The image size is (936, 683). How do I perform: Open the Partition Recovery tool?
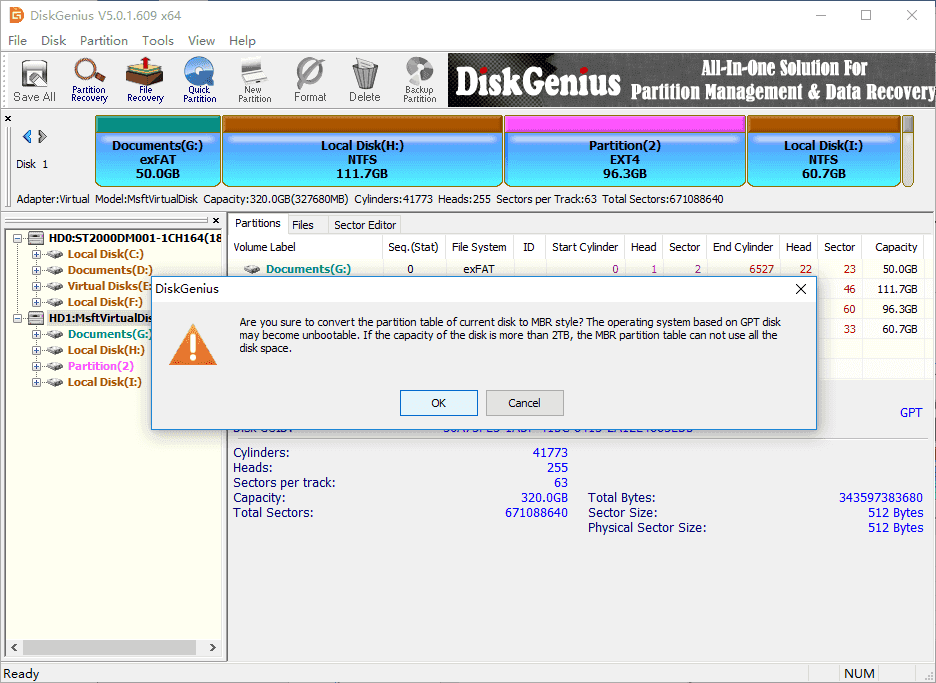[89, 79]
